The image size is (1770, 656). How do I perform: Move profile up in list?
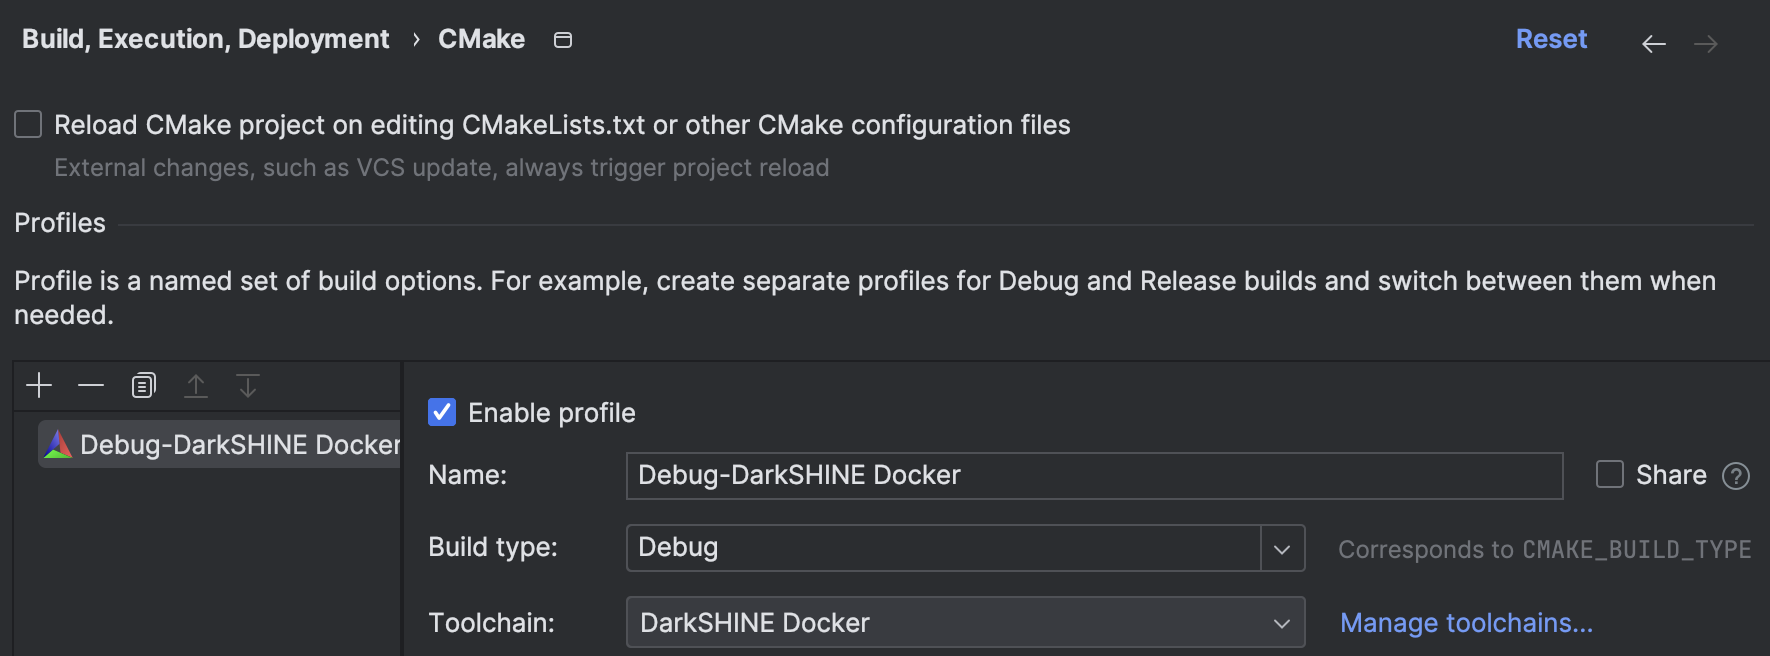pos(196,386)
